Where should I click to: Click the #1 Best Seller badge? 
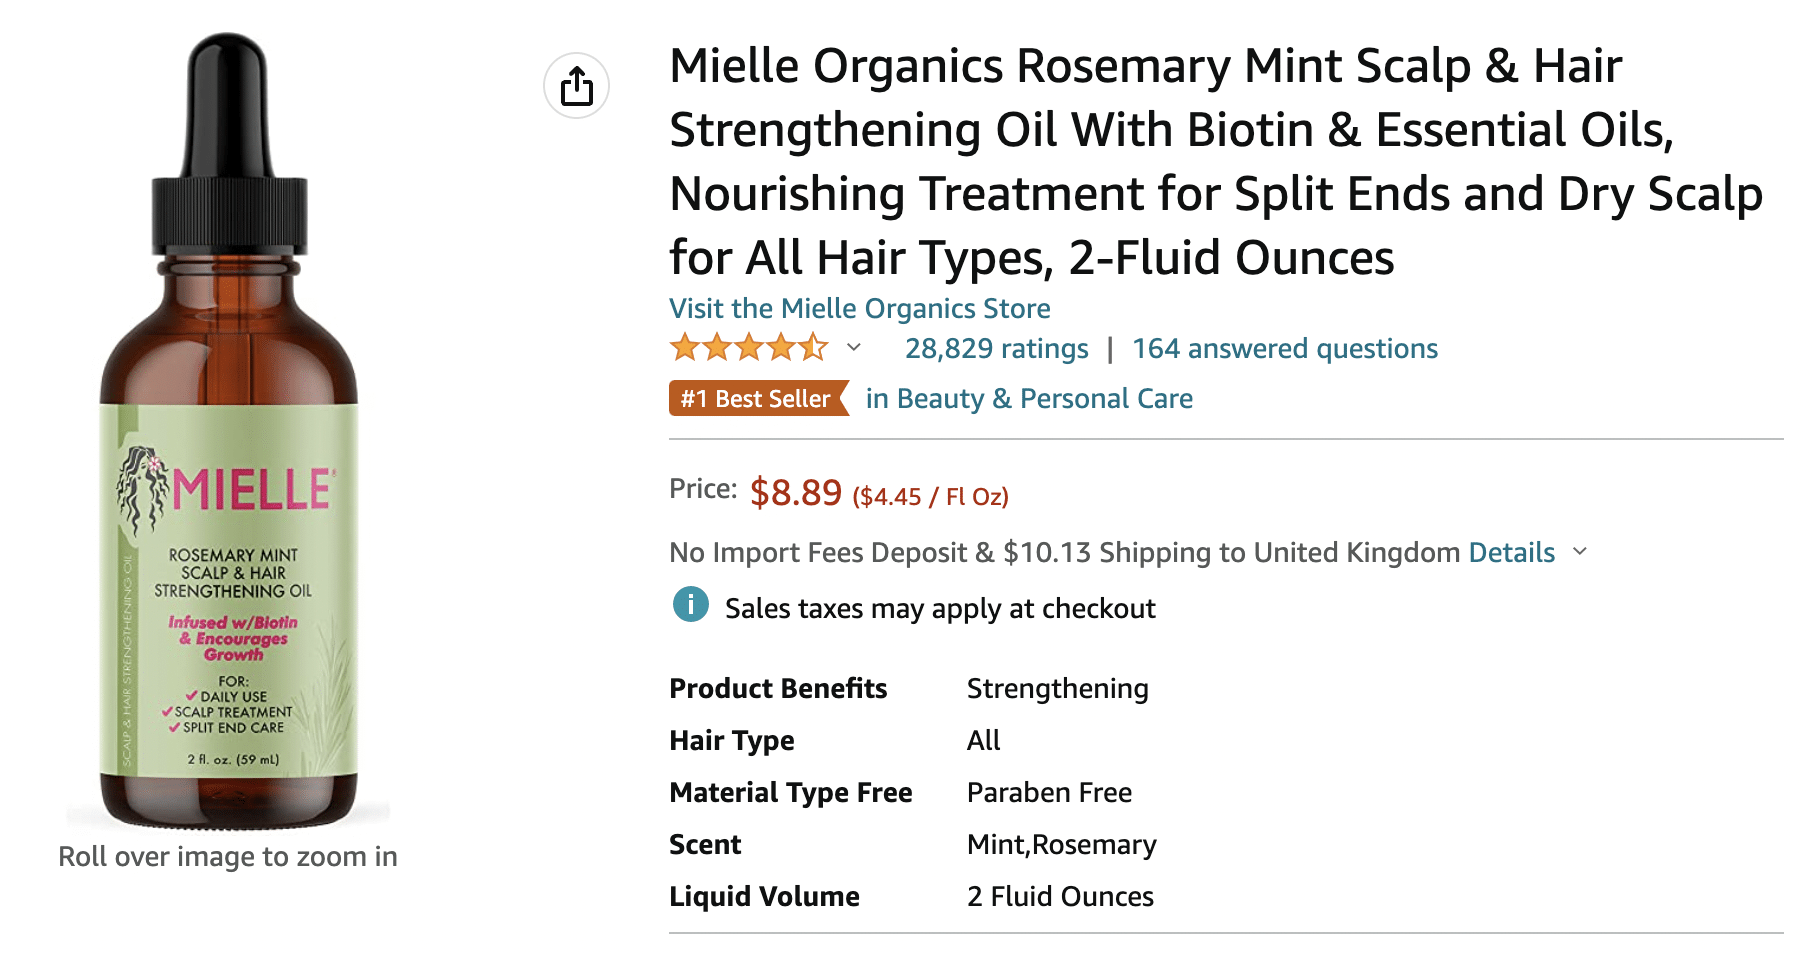[758, 398]
